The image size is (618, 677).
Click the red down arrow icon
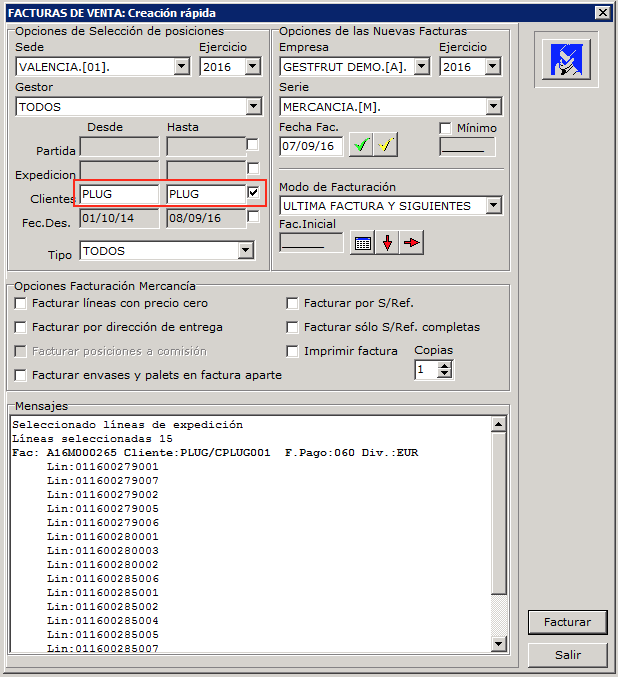pyautogui.click(x=387, y=243)
